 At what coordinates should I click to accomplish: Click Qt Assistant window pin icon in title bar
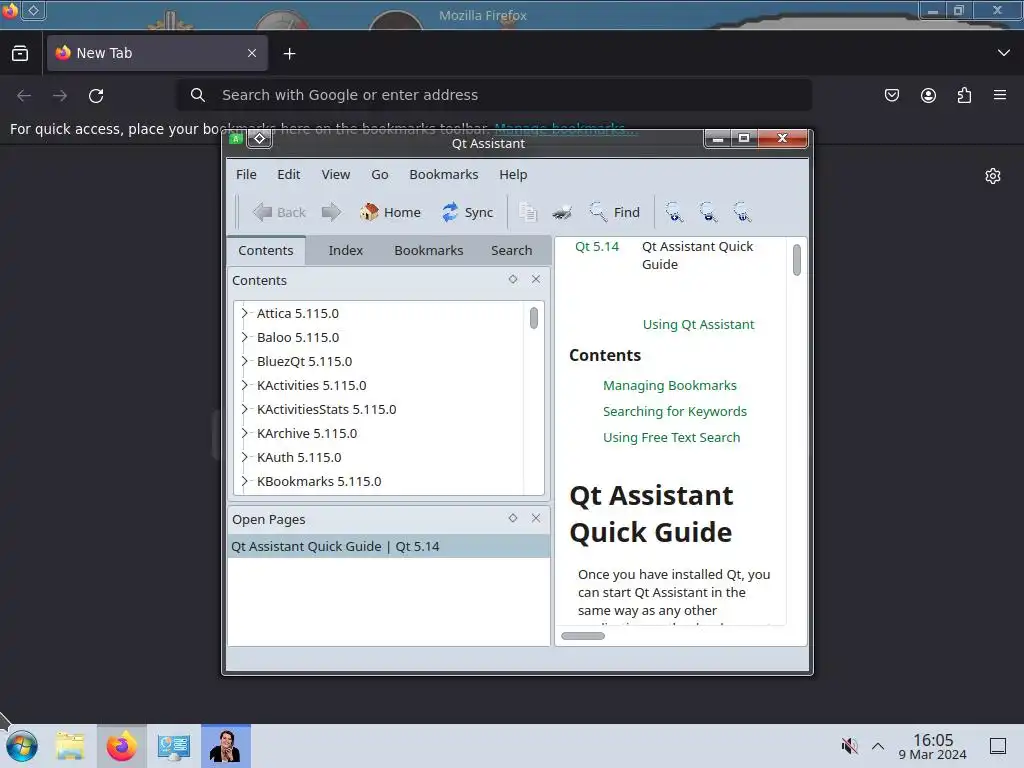259,138
